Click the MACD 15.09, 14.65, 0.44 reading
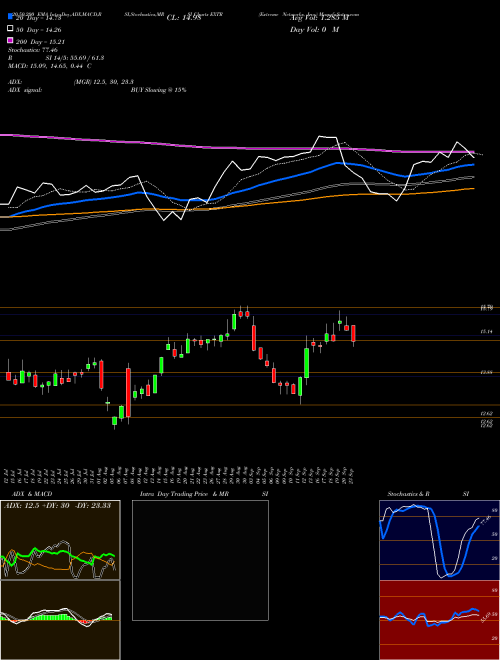Image resolution: width=500 pixels, height=660 pixels. point(50,66)
